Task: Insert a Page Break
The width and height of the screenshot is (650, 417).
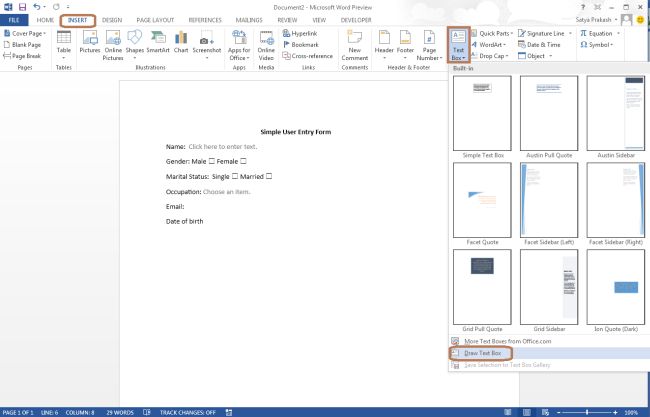Action: pos(22,56)
